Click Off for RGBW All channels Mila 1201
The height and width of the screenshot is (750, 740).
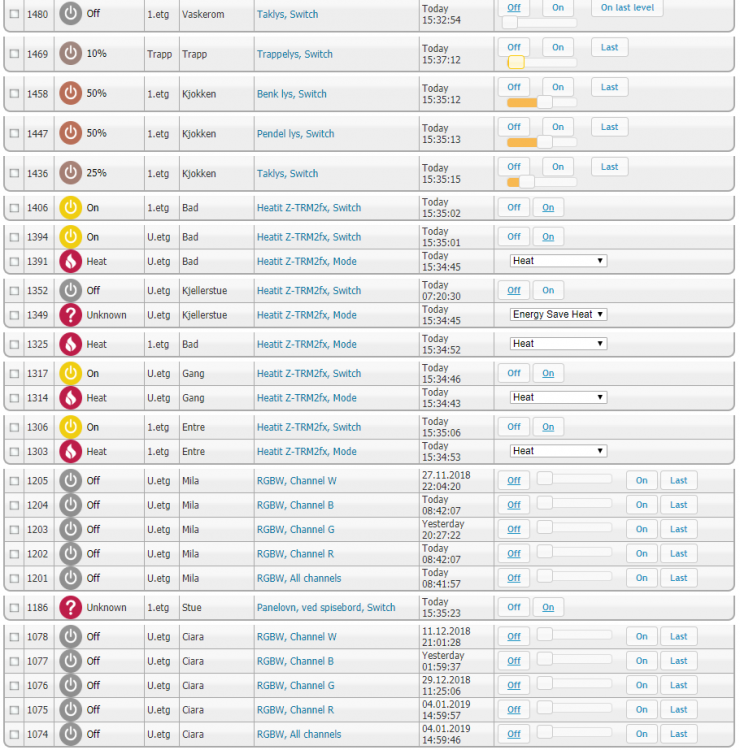(514, 578)
